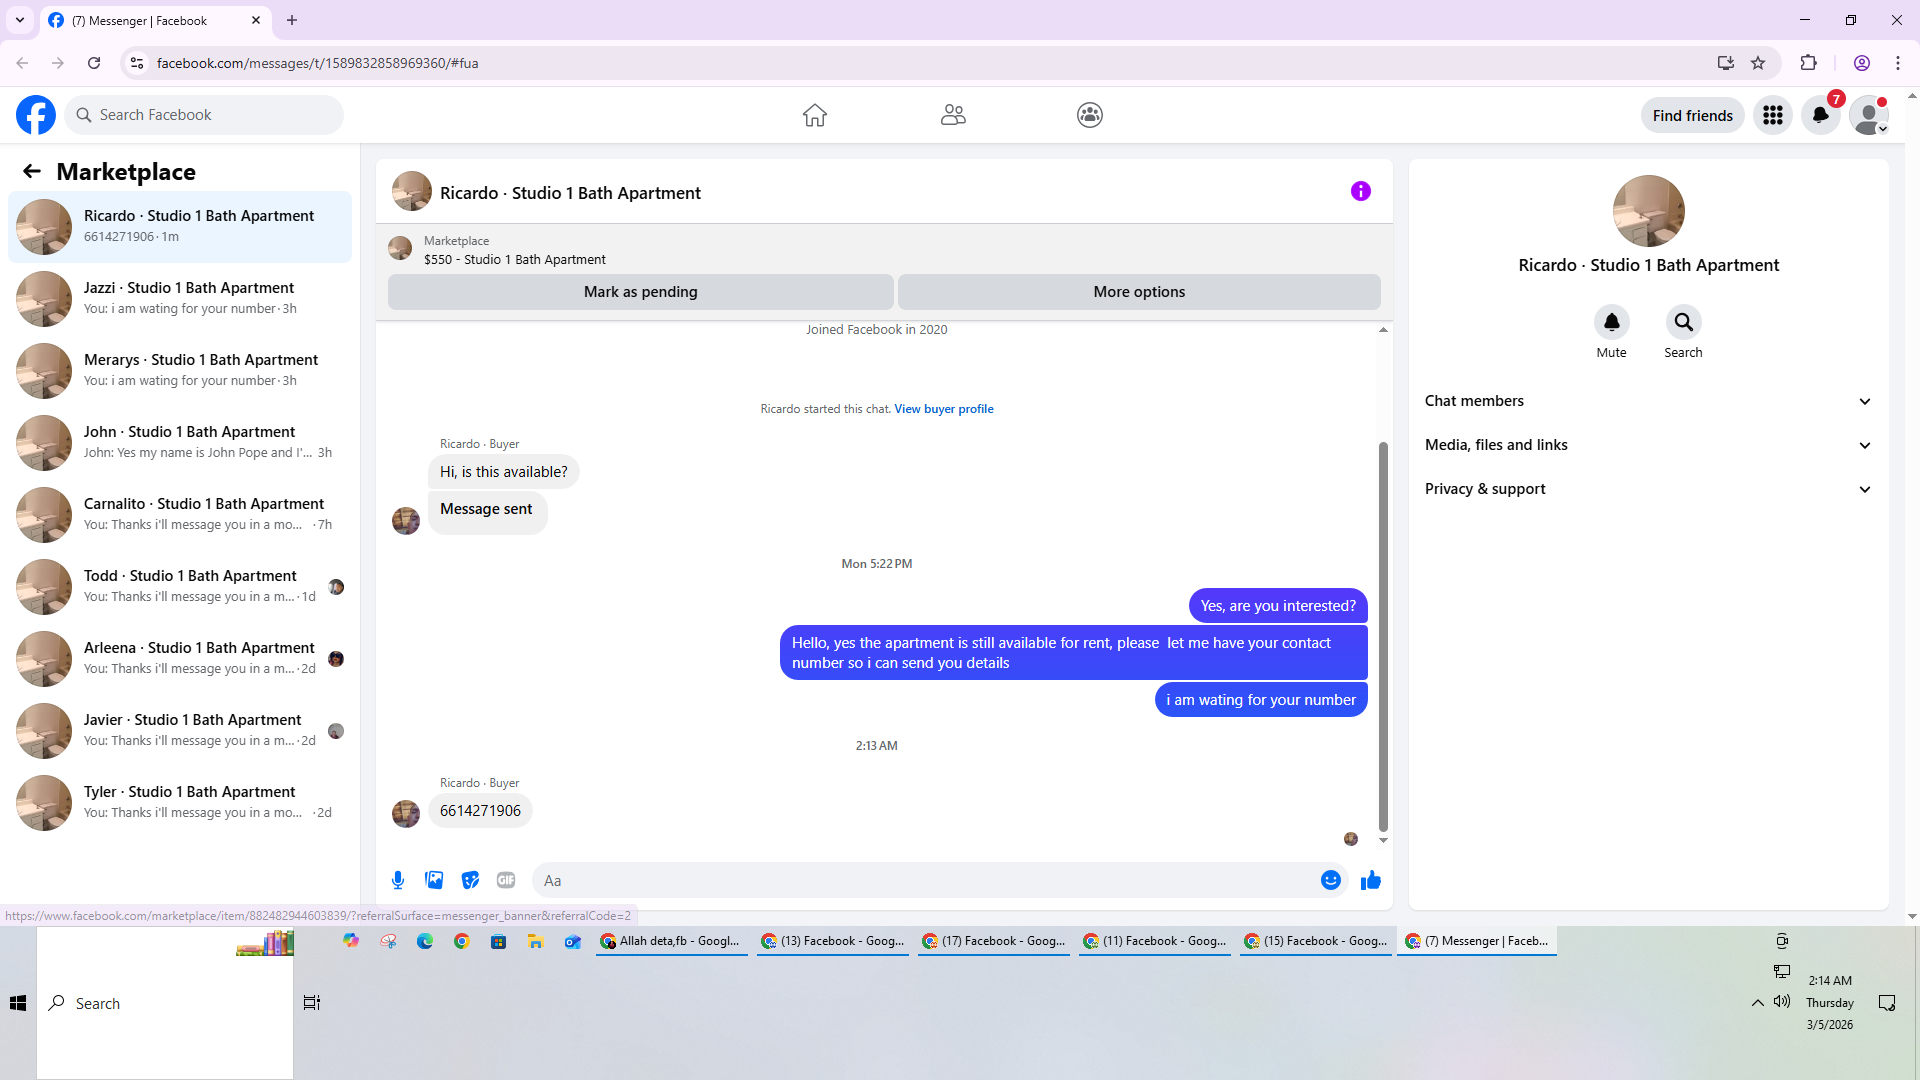Open Jazzi Studio 1 Bath Apartment chat

tap(180, 298)
